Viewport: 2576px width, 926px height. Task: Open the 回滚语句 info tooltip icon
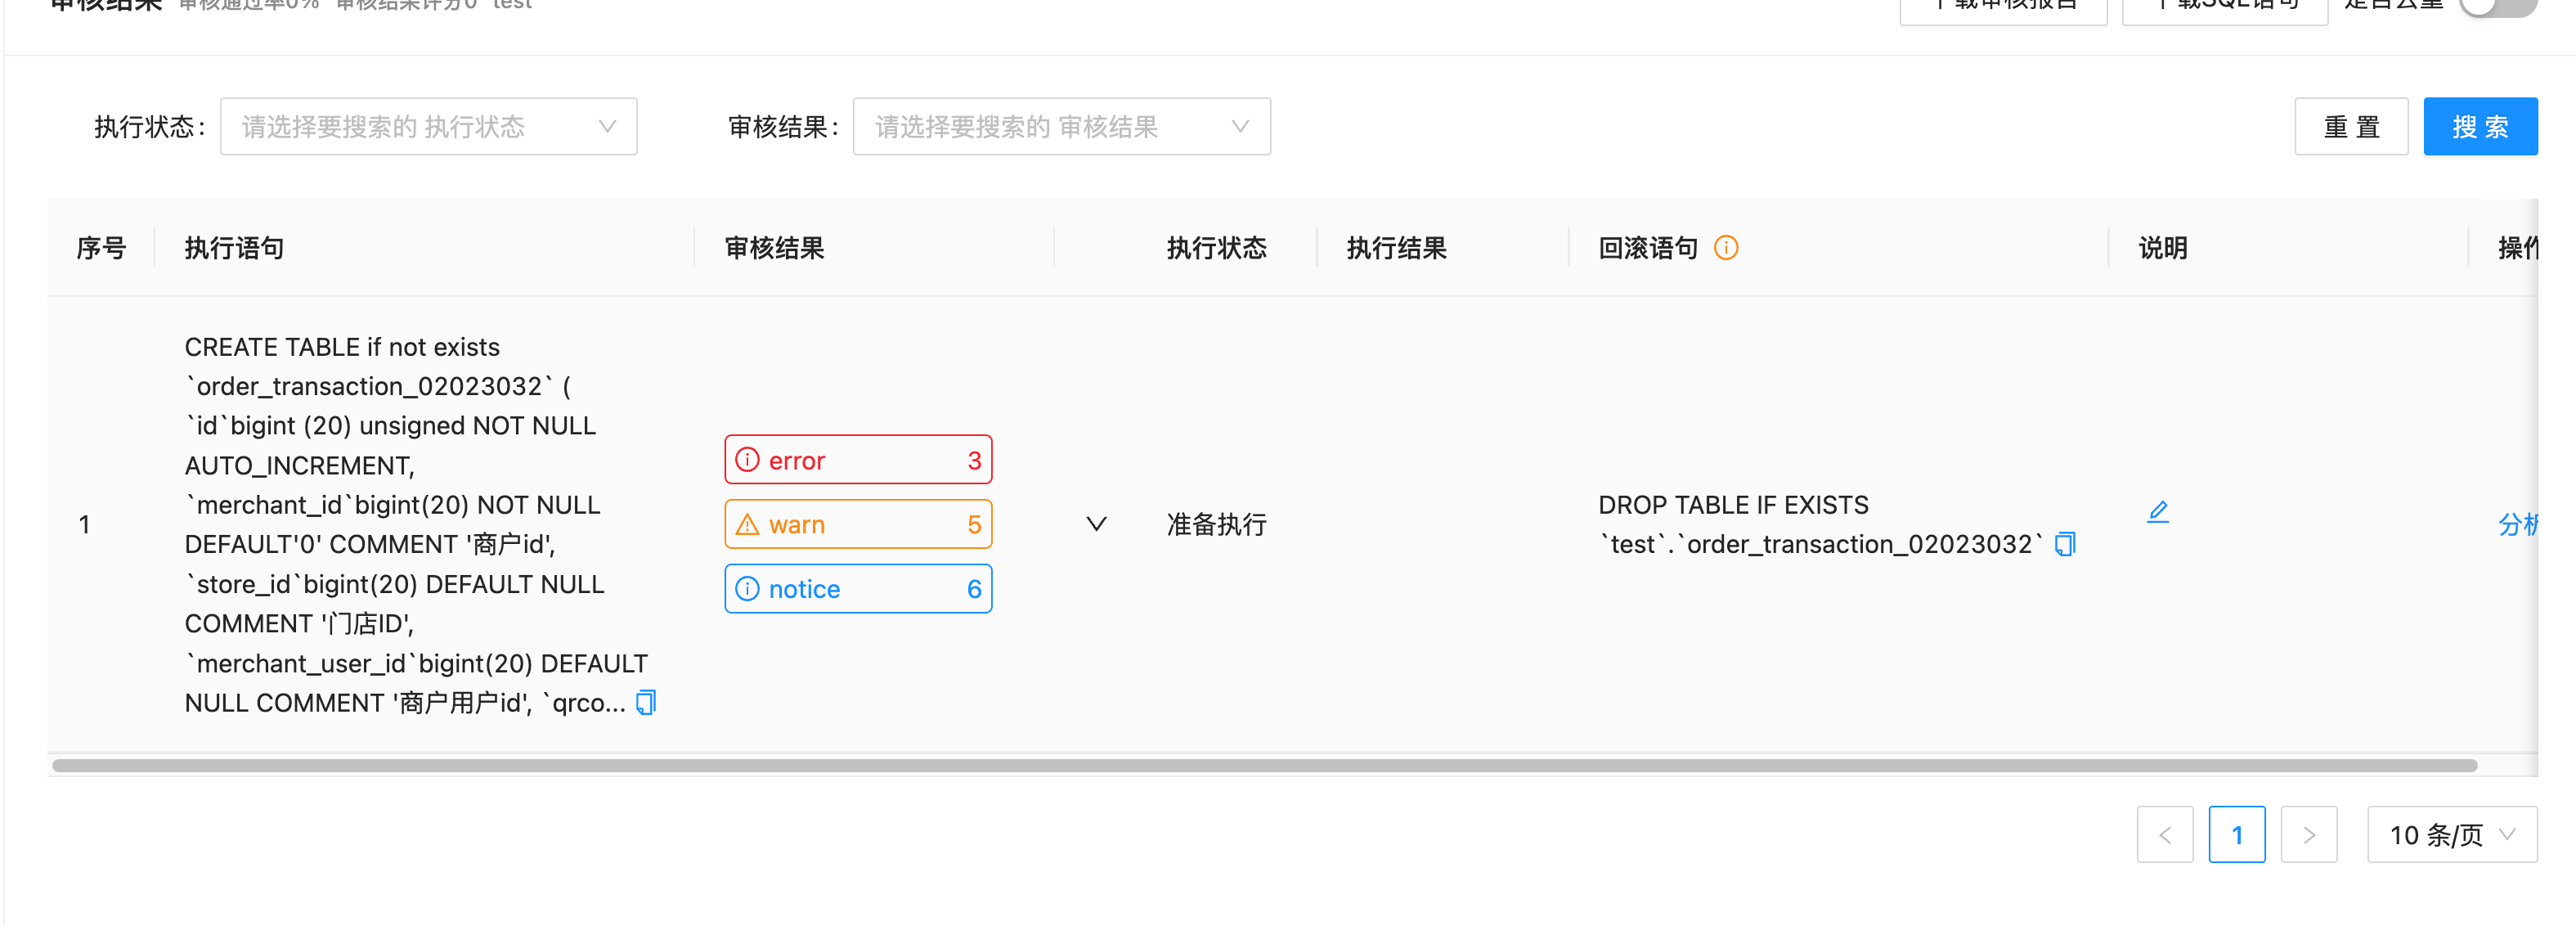pyautogui.click(x=1726, y=247)
